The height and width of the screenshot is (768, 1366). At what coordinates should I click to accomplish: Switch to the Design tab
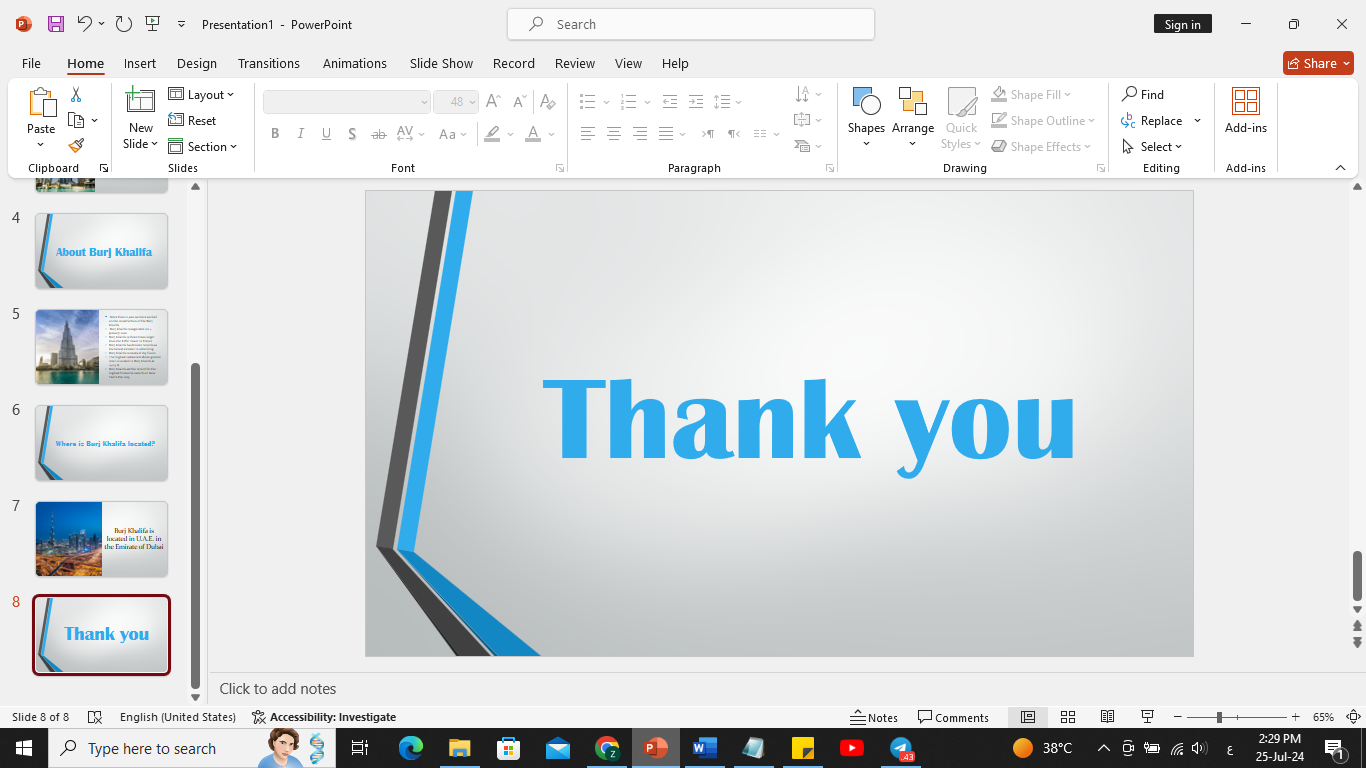point(197,63)
